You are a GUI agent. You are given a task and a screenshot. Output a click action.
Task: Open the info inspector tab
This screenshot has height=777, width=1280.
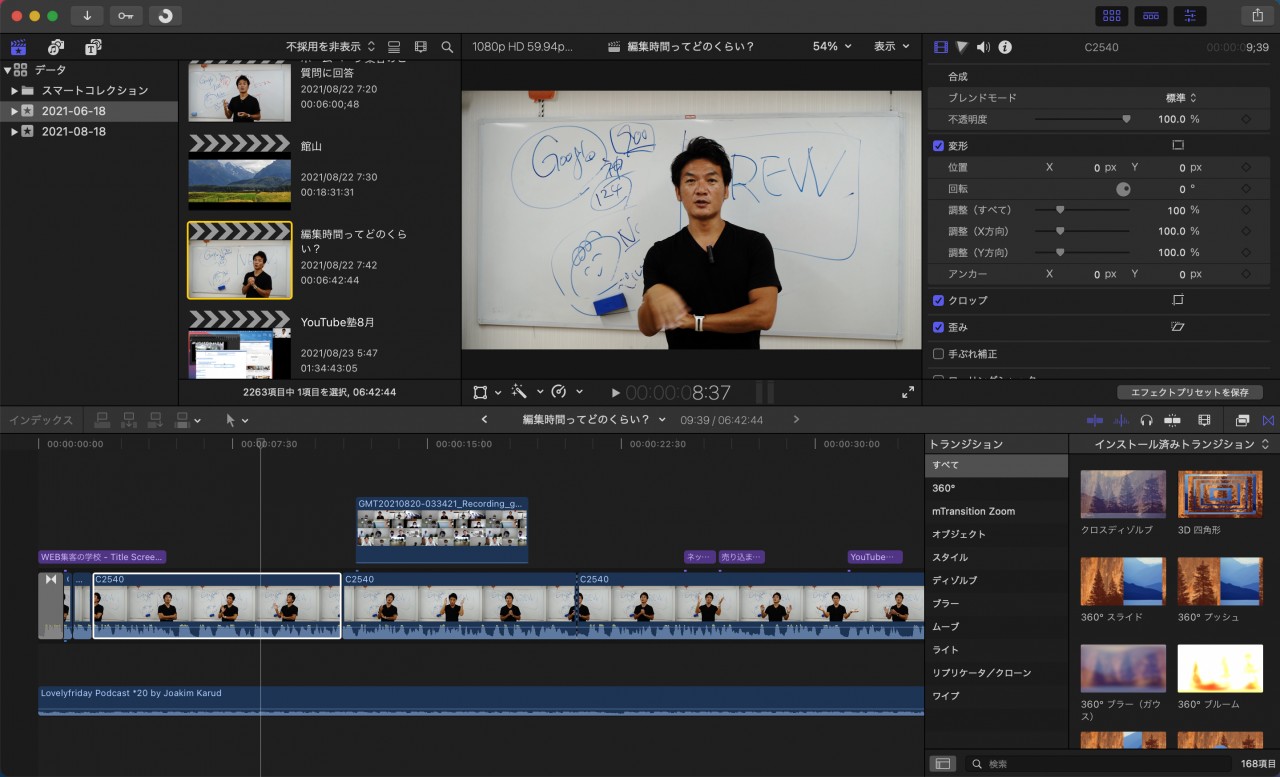(1005, 47)
